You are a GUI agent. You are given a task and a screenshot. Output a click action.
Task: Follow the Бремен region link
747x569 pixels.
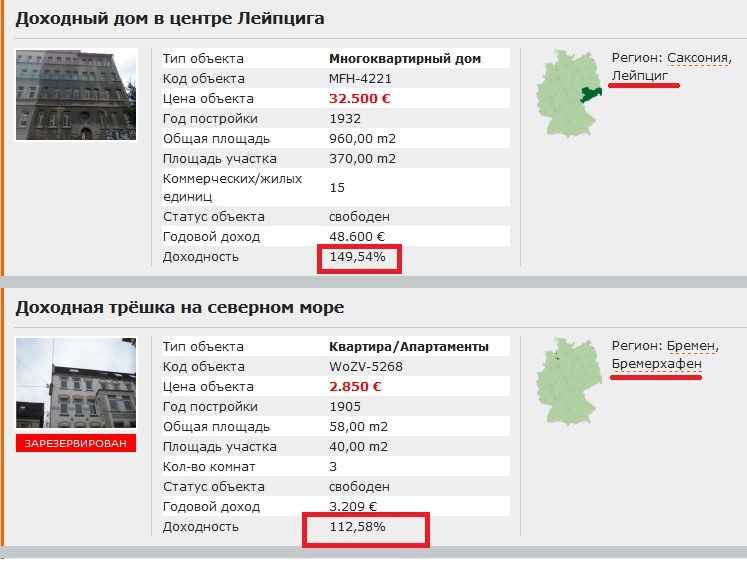click(691, 346)
